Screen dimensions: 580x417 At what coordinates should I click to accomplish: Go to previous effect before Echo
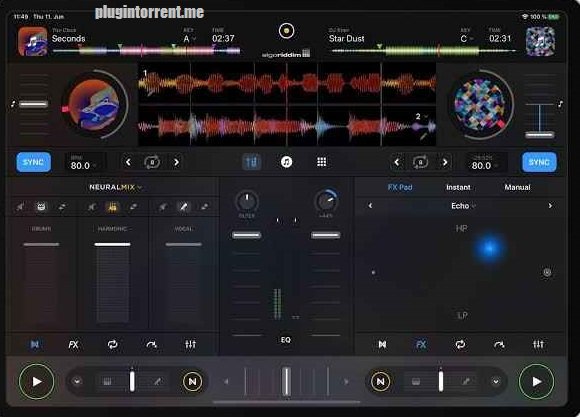tap(370, 206)
